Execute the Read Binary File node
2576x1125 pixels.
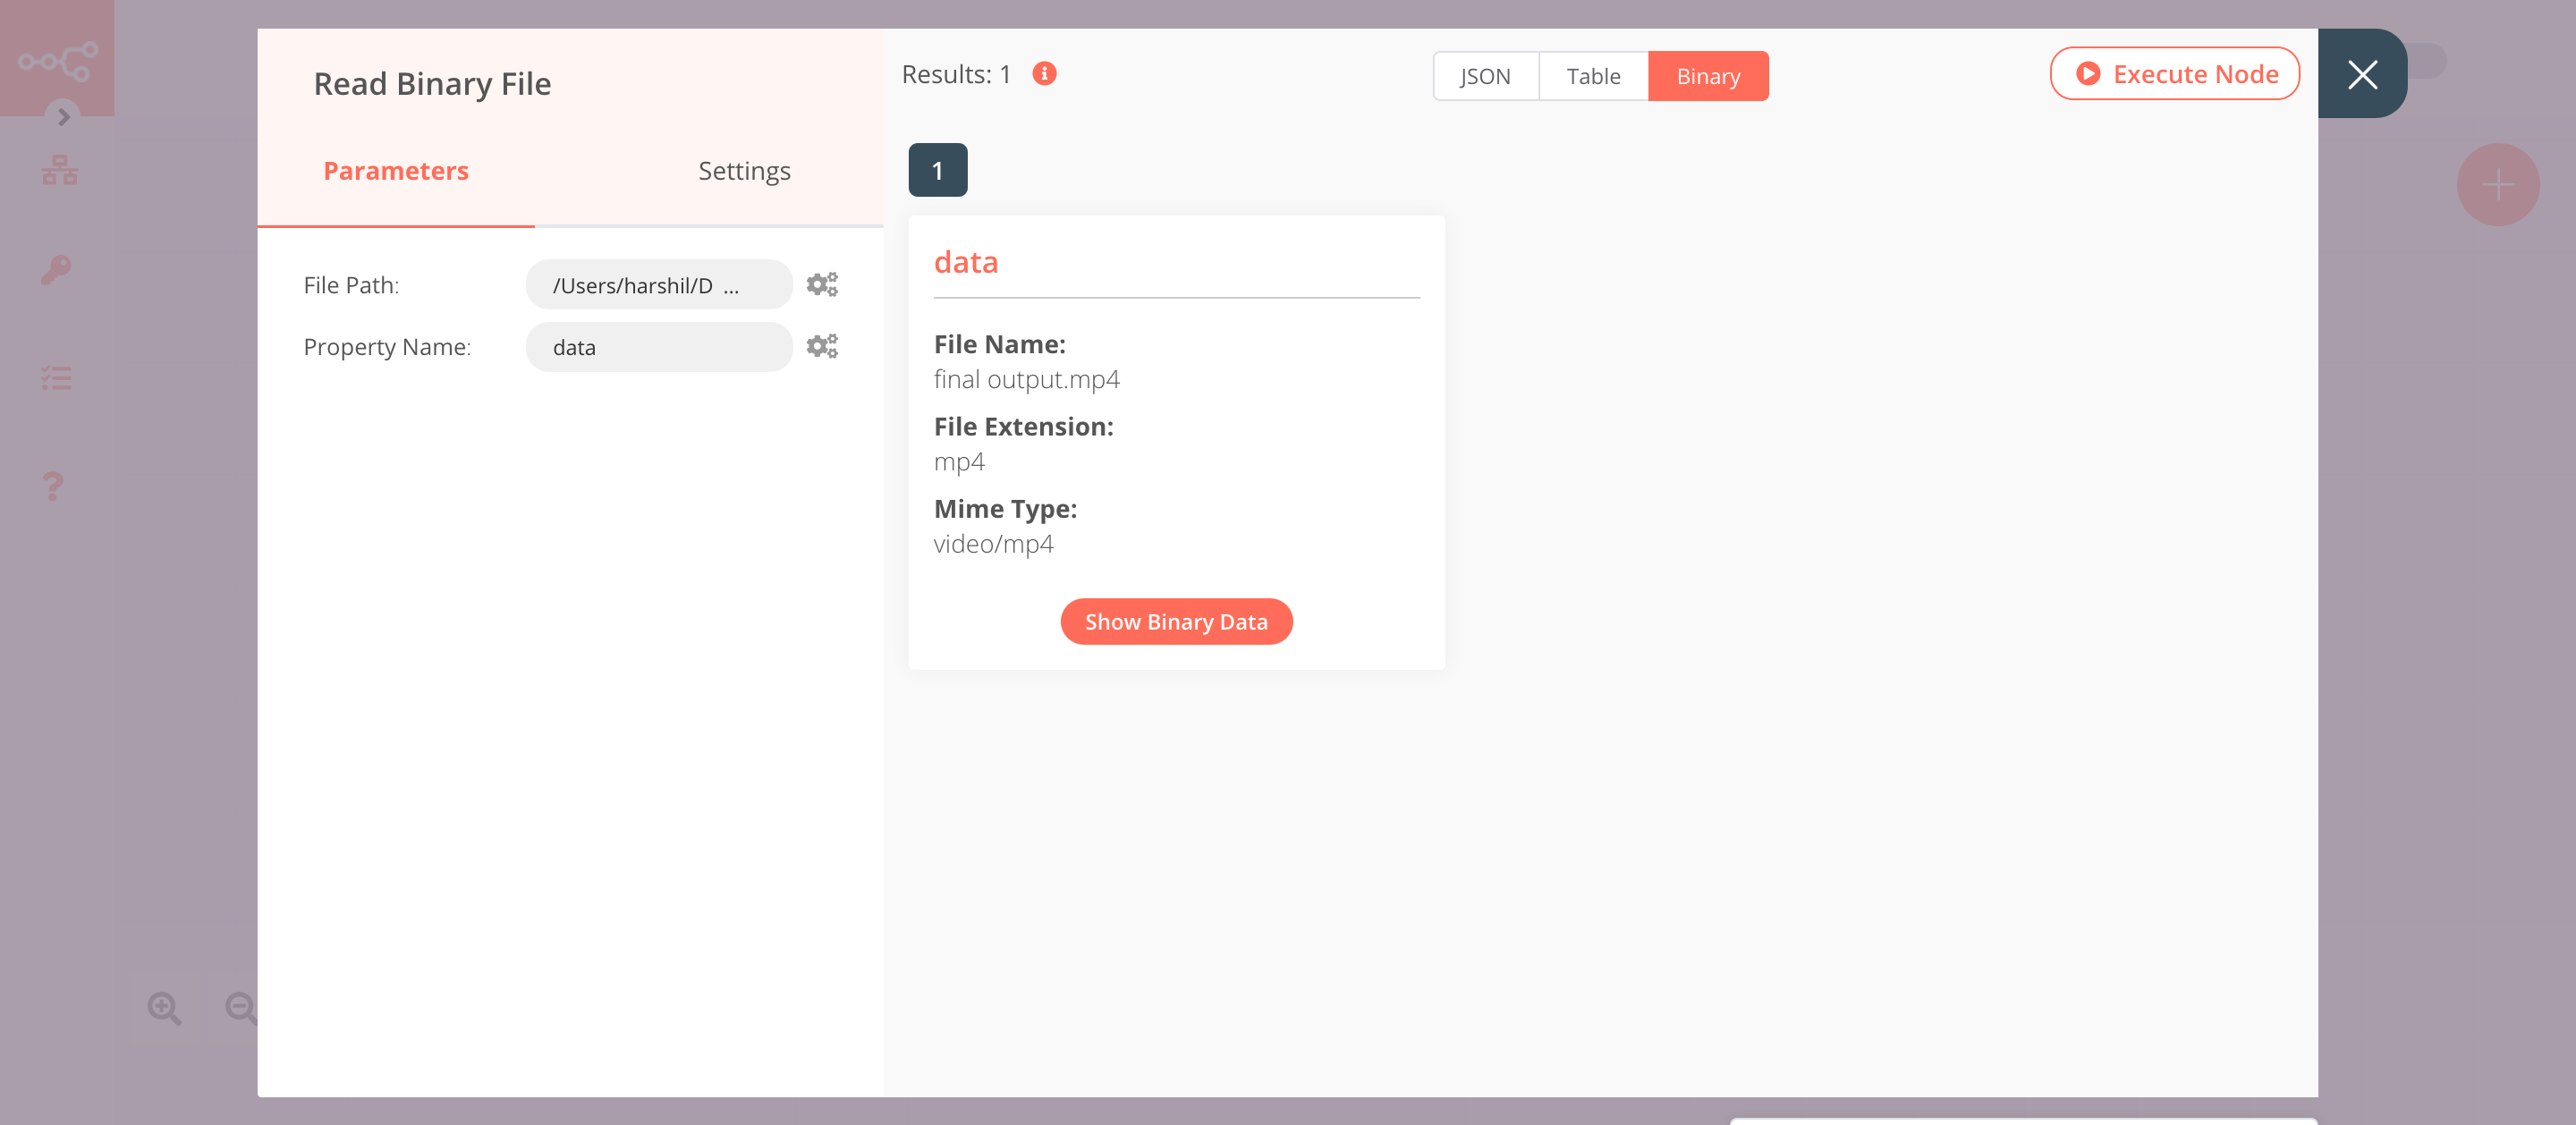2175,73
